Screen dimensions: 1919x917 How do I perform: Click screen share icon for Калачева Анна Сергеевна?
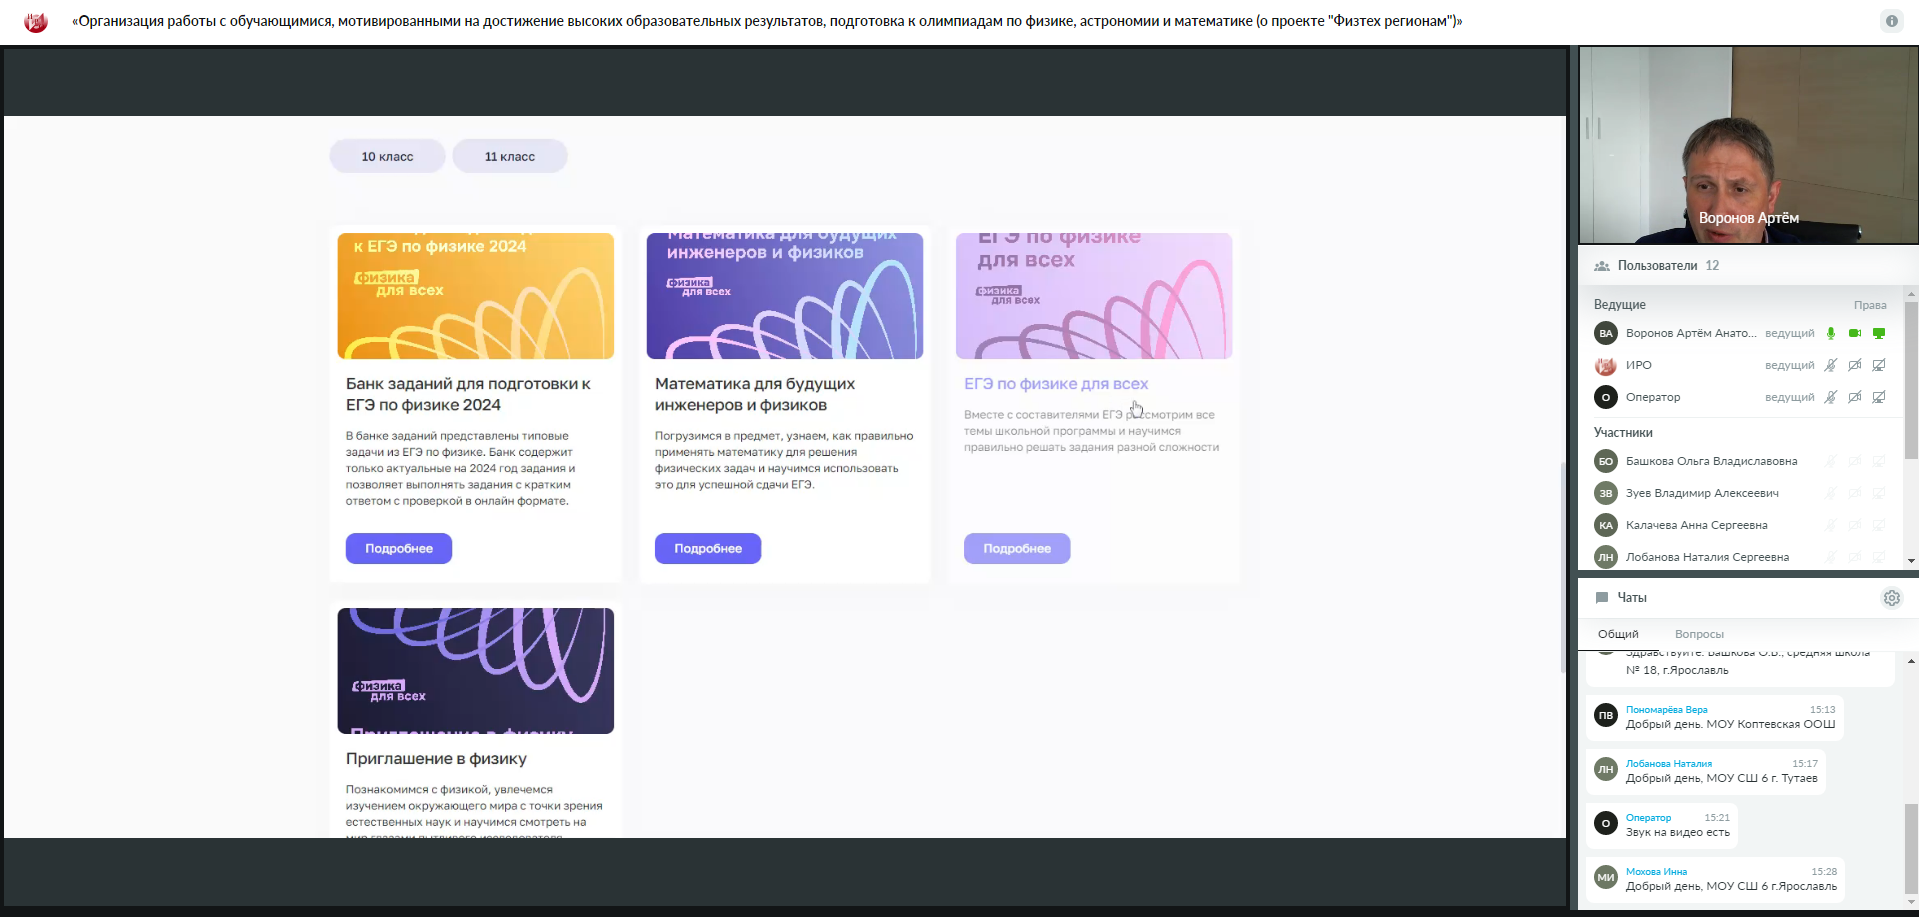coord(1879,526)
